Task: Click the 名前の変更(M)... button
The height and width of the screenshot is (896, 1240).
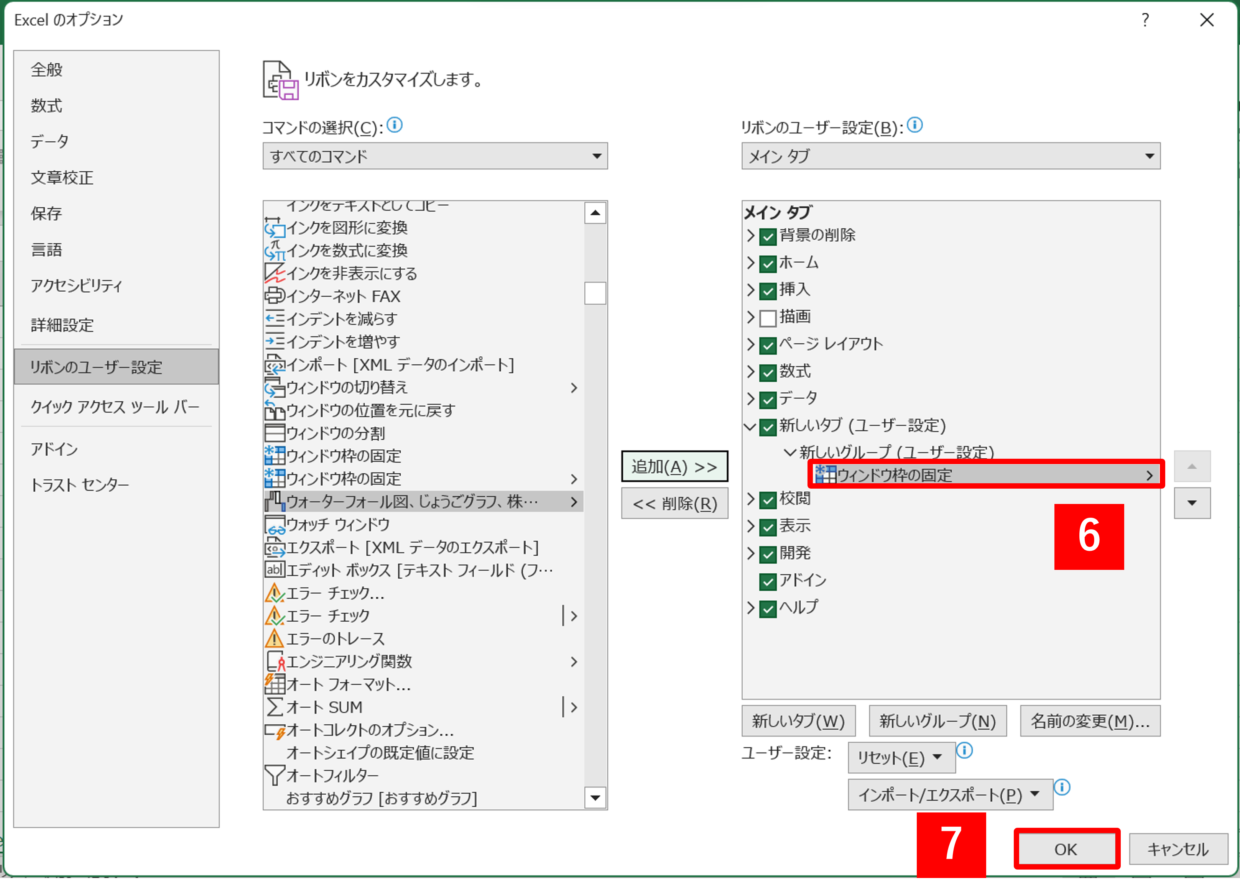Action: click(1090, 720)
